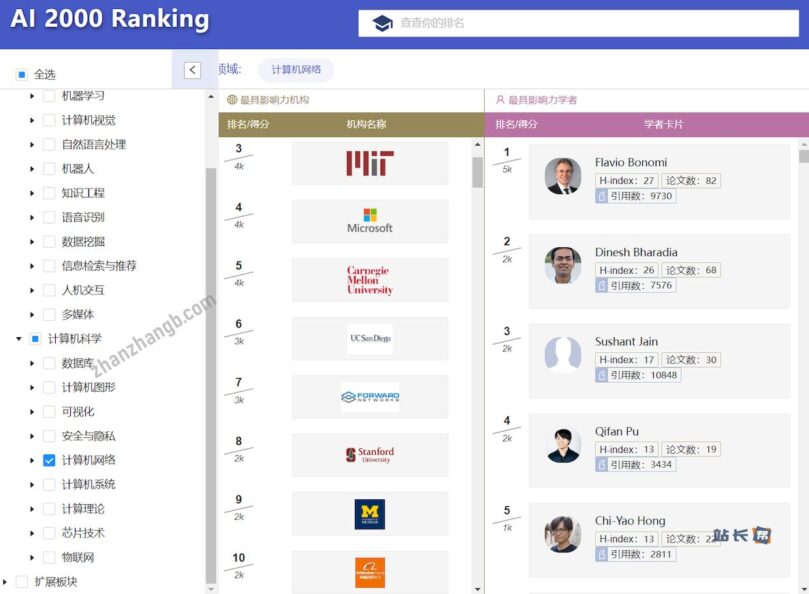Viewport: 809px width, 594px height.
Task: Click the 计算机网络 field tag
Action: pyautogui.click(x=296, y=70)
